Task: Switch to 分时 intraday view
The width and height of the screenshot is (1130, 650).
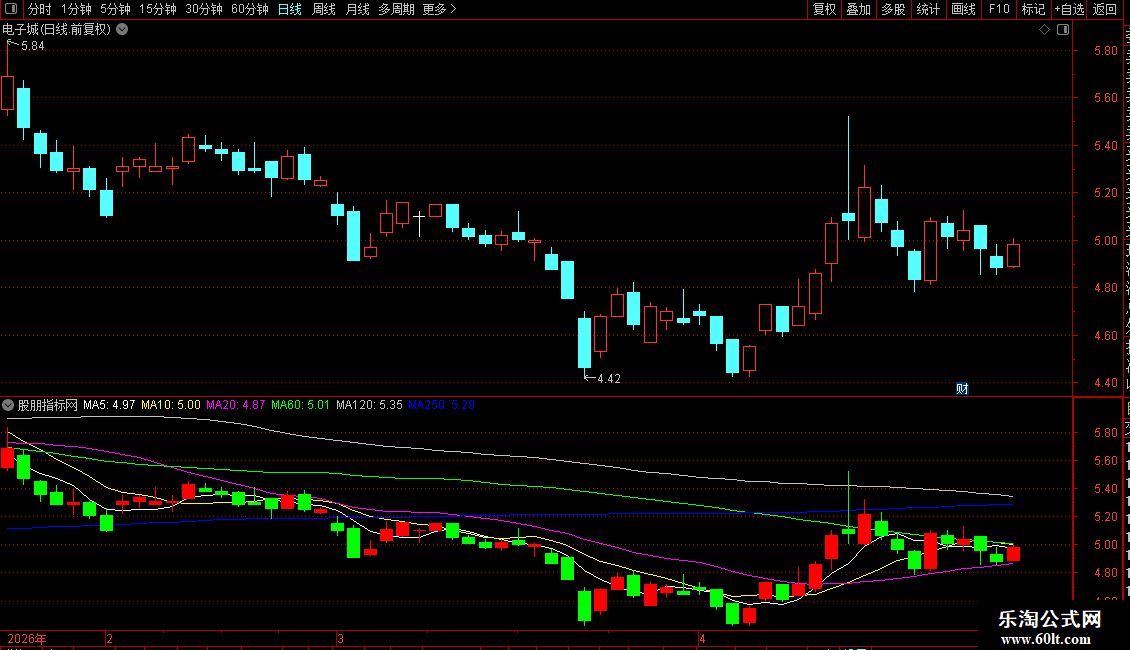Action: click(40, 9)
